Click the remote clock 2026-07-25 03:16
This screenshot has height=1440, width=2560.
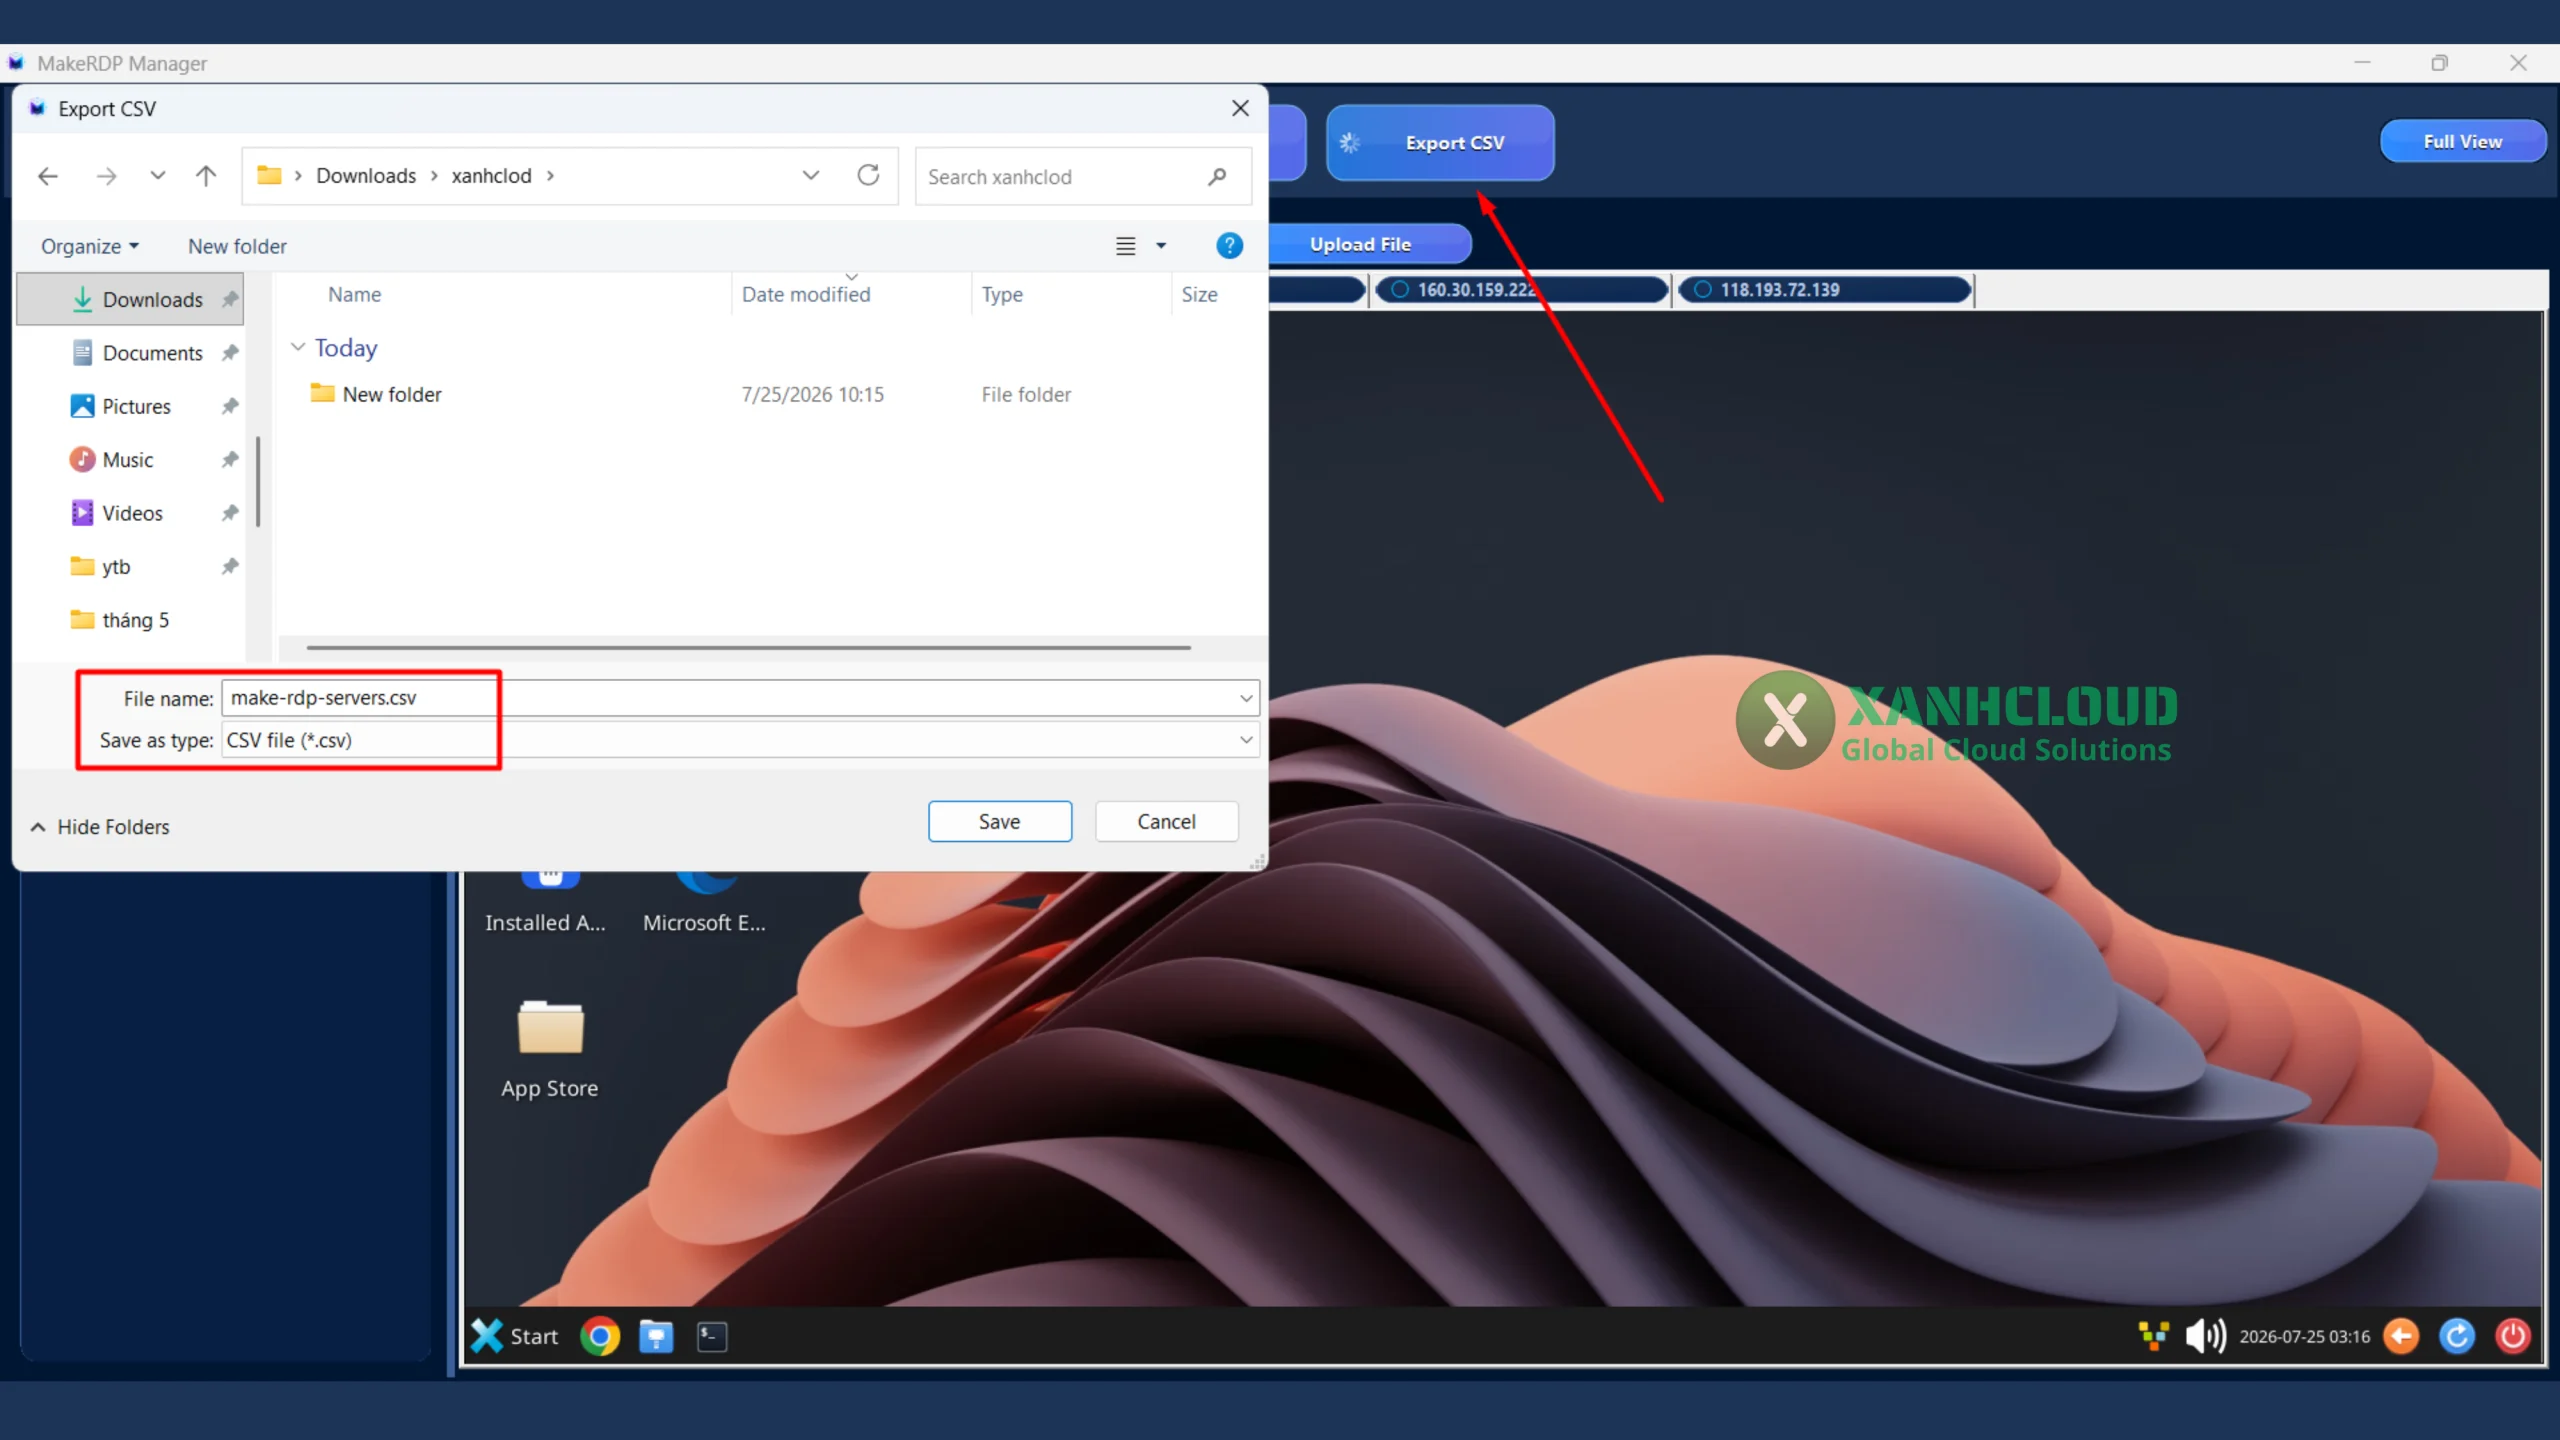tap(2305, 1337)
